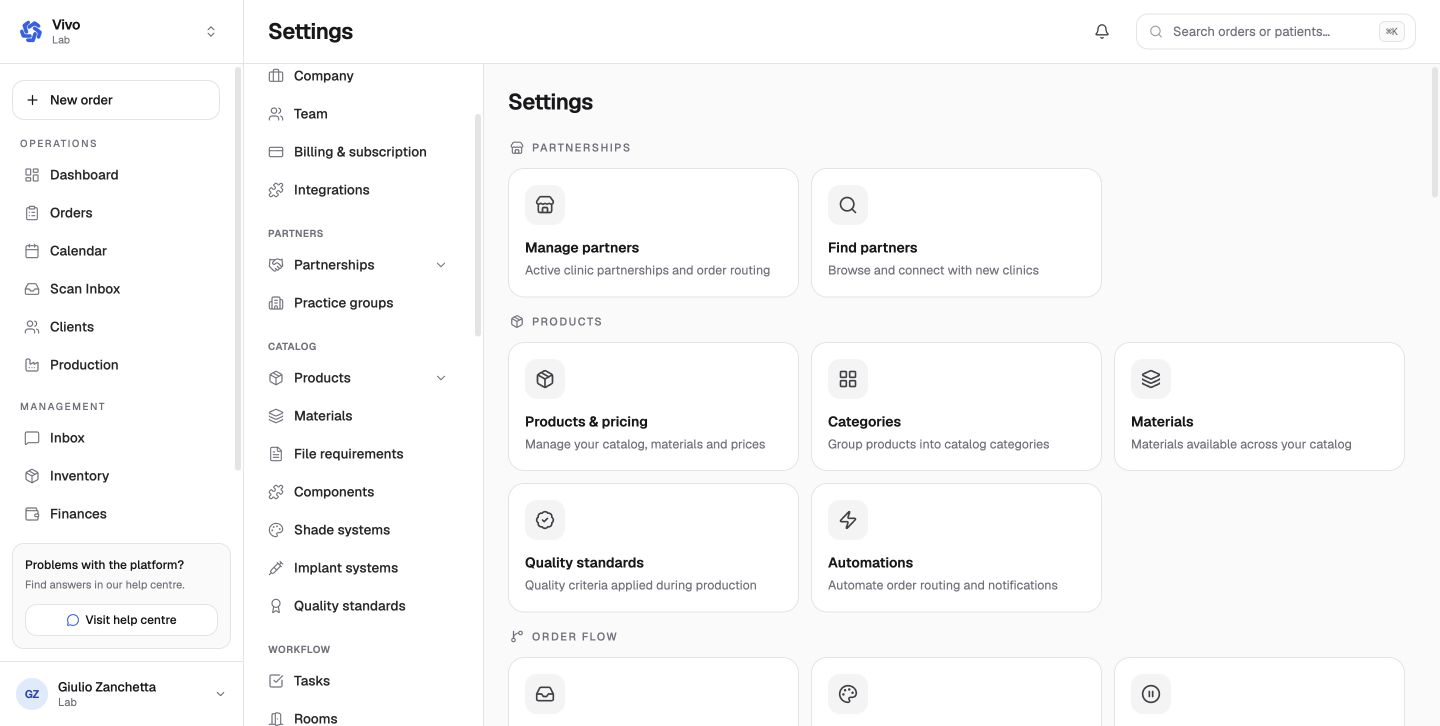Click the Scan Inbox tray icon
The width and height of the screenshot is (1440, 726).
pos(32,289)
